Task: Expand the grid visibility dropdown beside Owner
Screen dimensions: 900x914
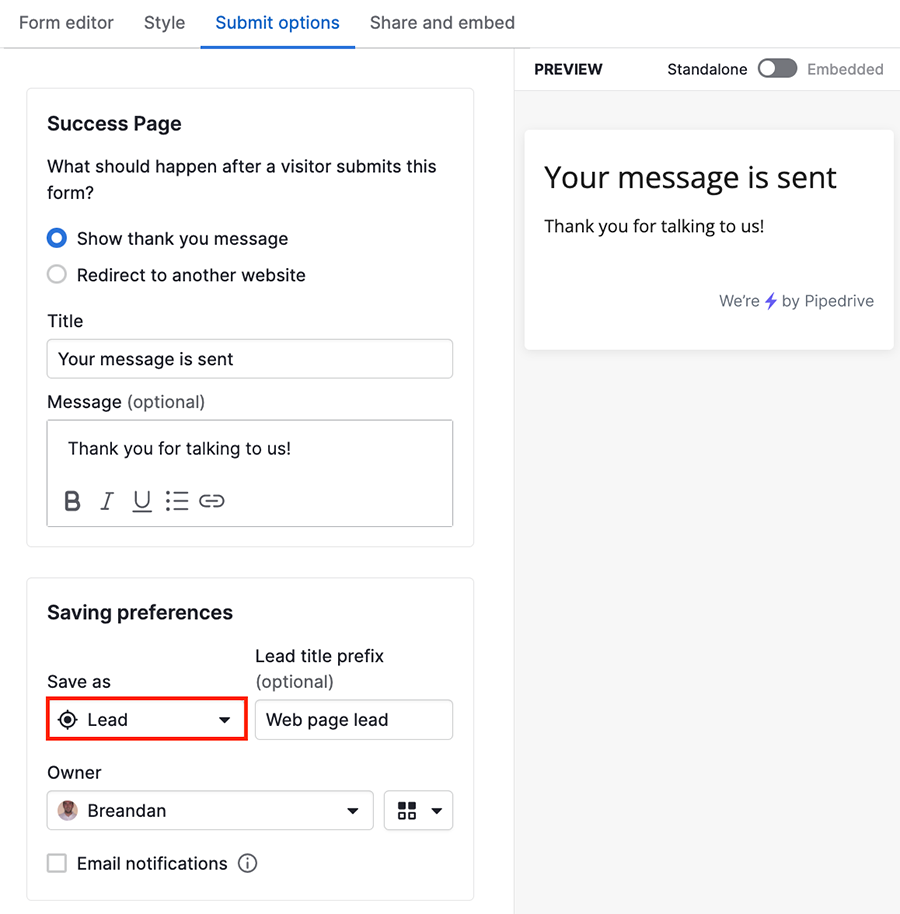Action: tap(419, 810)
